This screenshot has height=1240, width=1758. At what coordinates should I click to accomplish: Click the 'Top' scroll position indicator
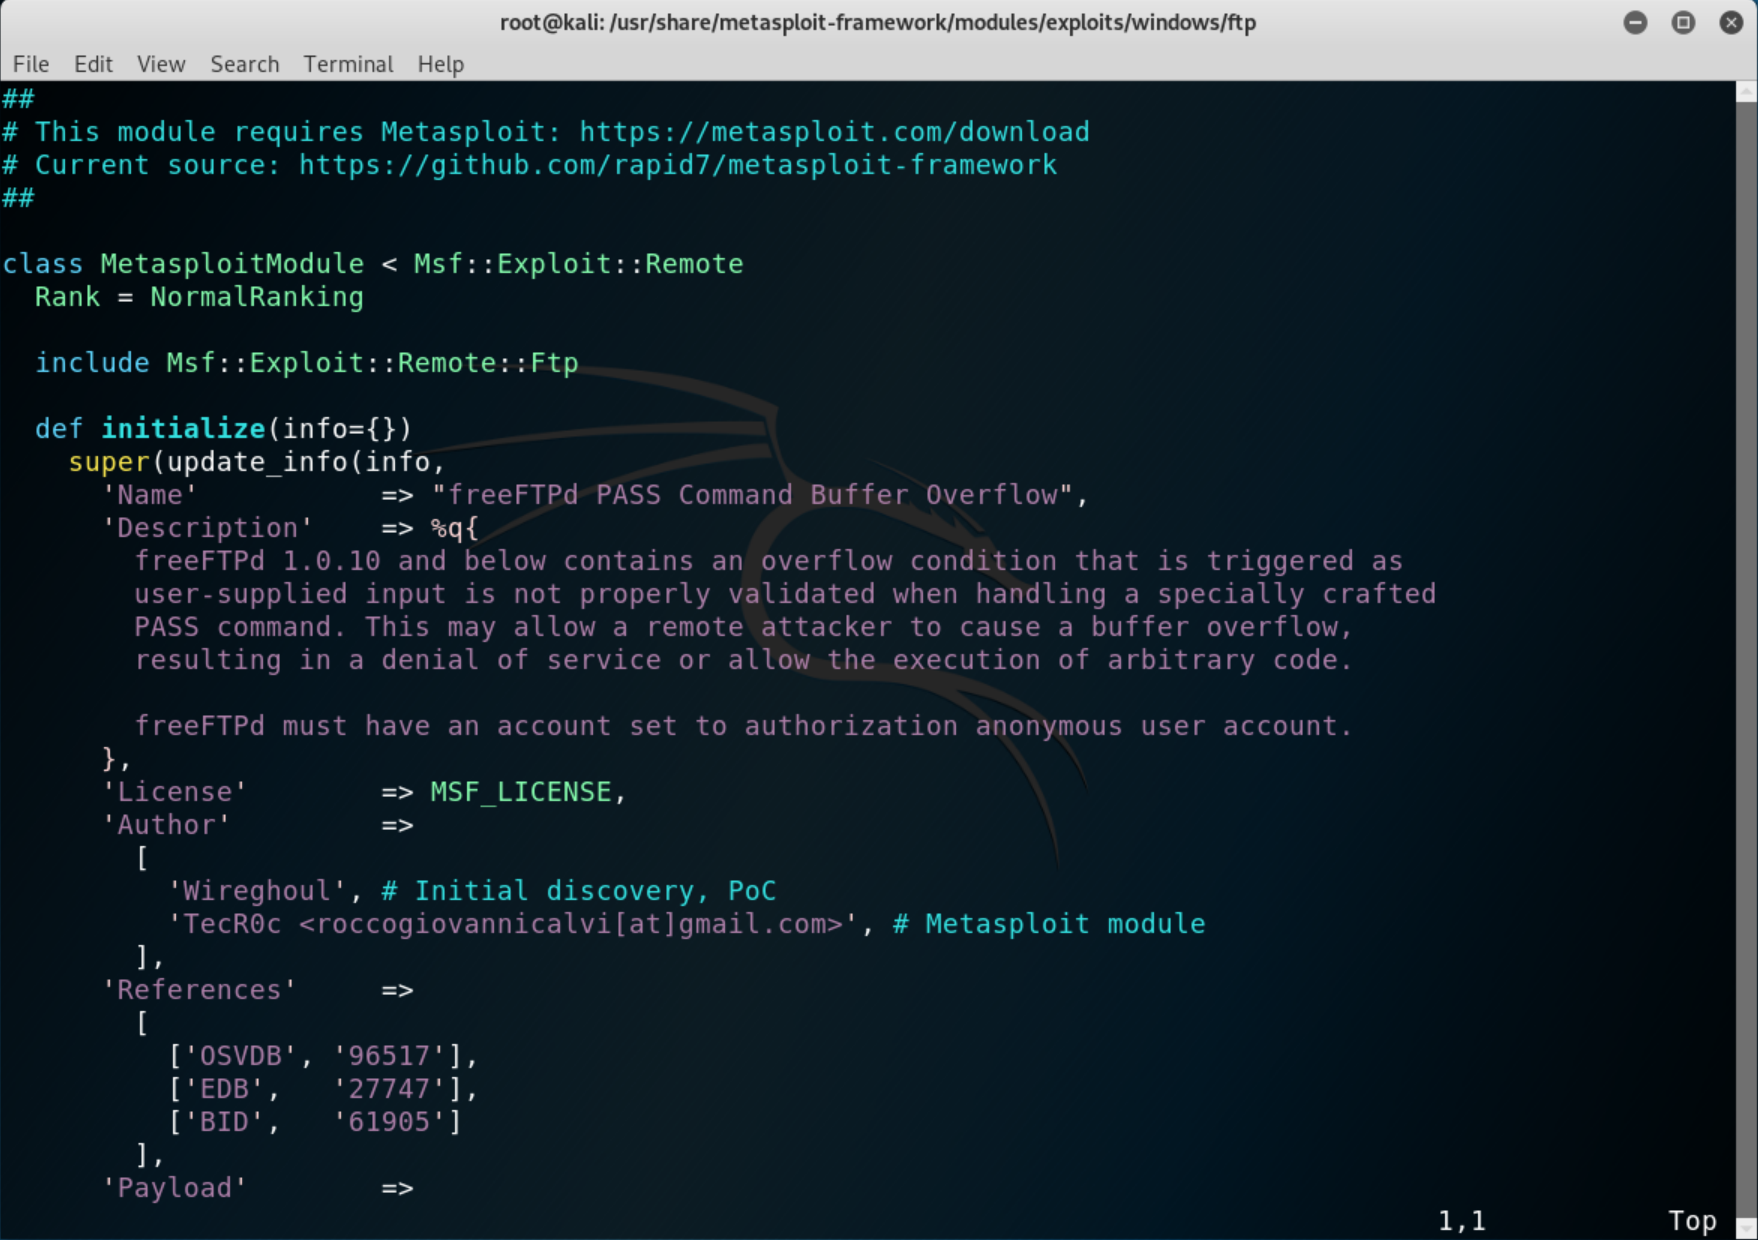coord(1692,1221)
